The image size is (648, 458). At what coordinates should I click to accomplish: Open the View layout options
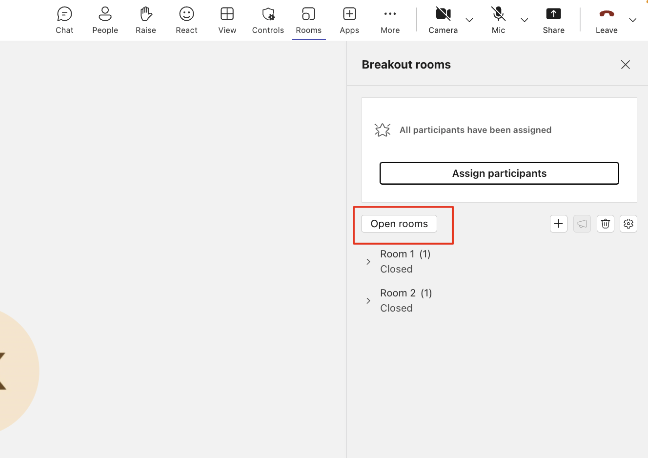click(x=227, y=19)
